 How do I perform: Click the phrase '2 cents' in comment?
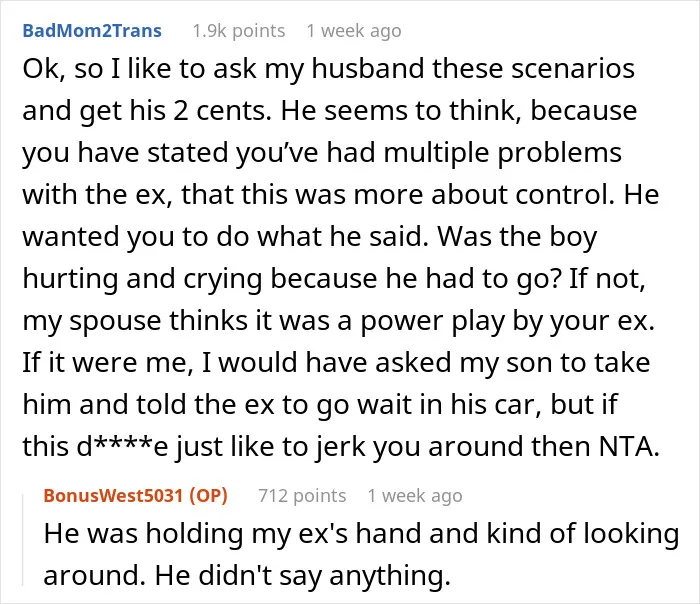click(221, 111)
